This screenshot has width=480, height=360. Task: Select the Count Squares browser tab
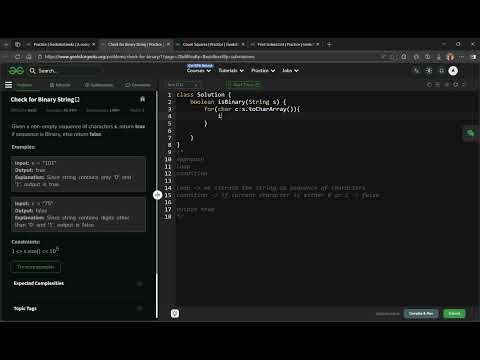(x=210, y=44)
